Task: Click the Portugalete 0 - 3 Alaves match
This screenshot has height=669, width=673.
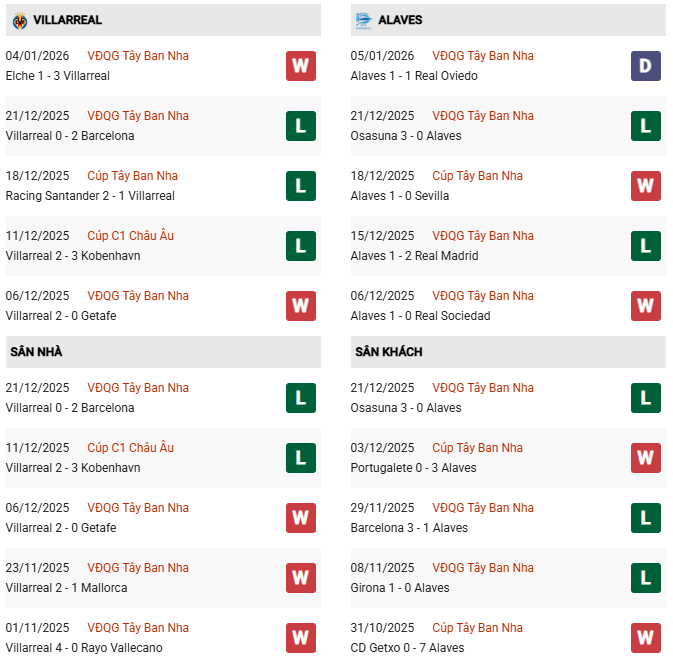Action: (x=413, y=468)
